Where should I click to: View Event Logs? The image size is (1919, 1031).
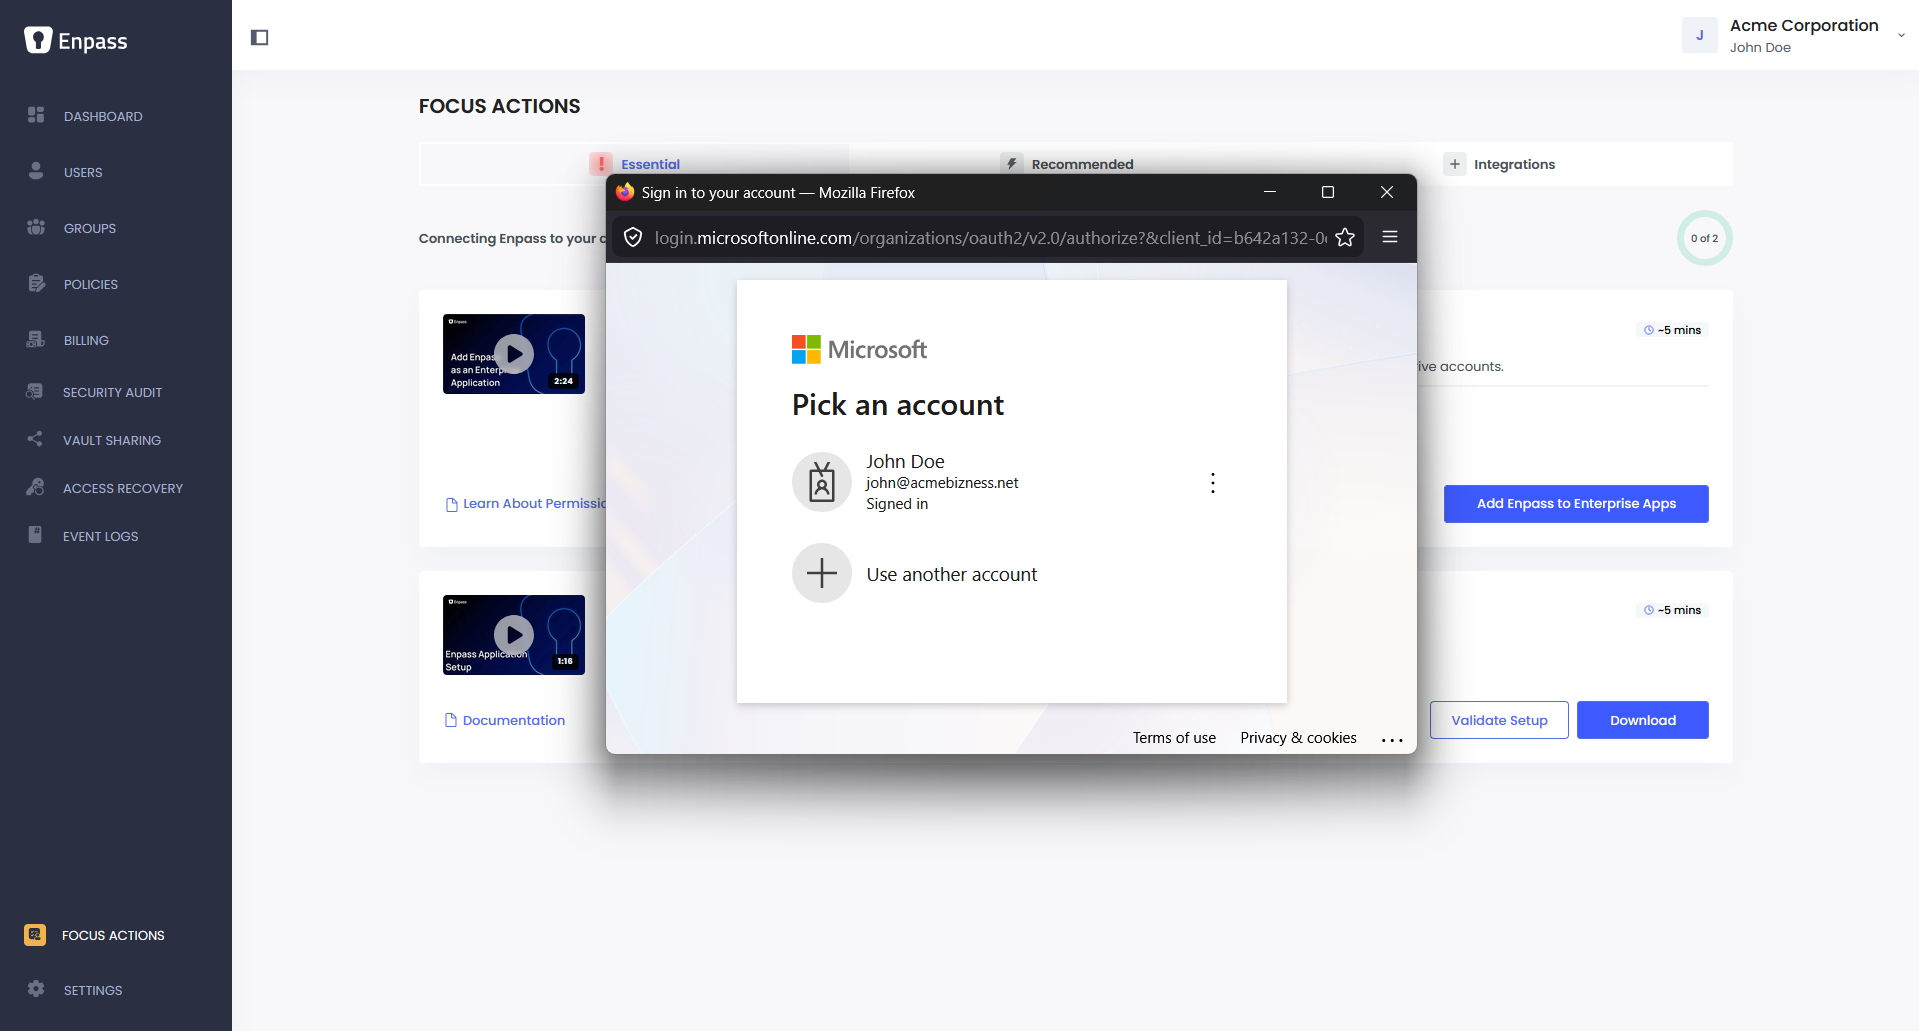pos(101,536)
